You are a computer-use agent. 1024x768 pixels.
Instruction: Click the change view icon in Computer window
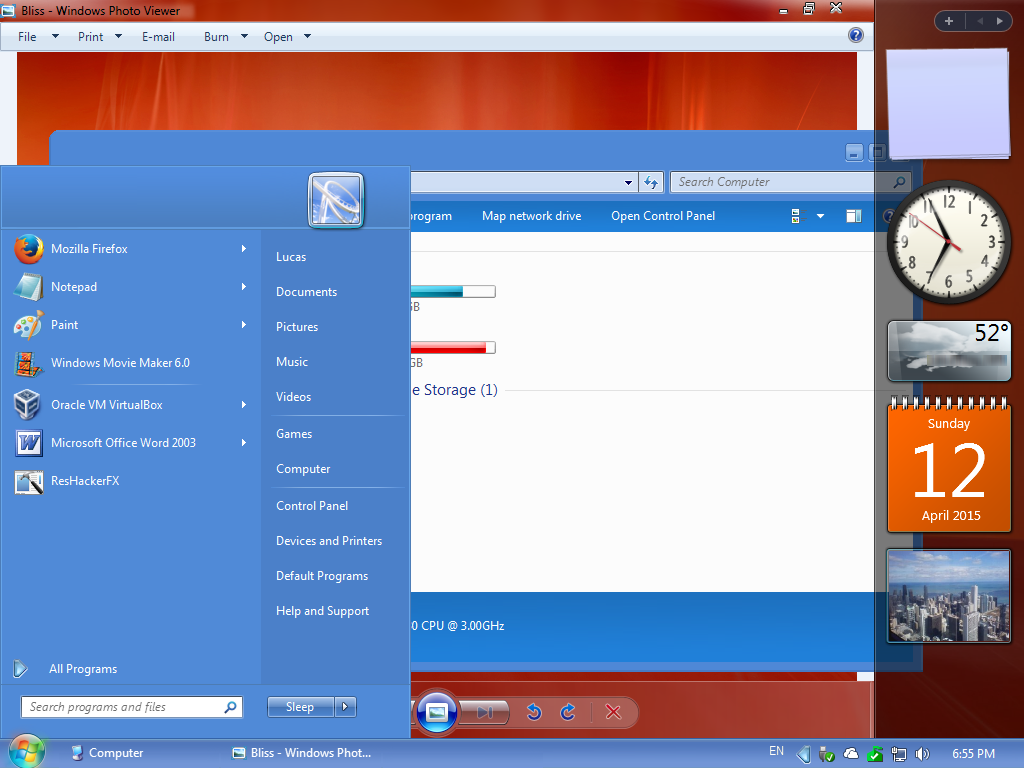[795, 216]
